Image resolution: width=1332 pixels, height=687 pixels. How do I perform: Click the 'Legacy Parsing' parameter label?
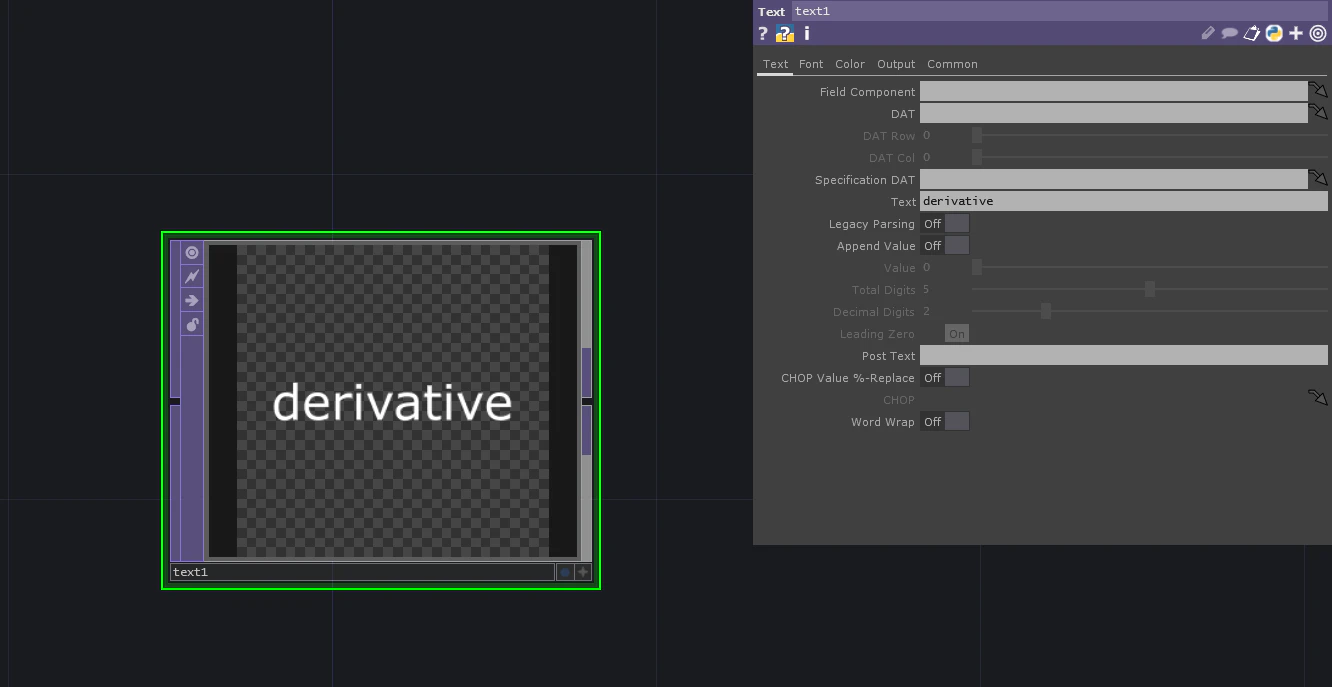pyautogui.click(x=871, y=224)
